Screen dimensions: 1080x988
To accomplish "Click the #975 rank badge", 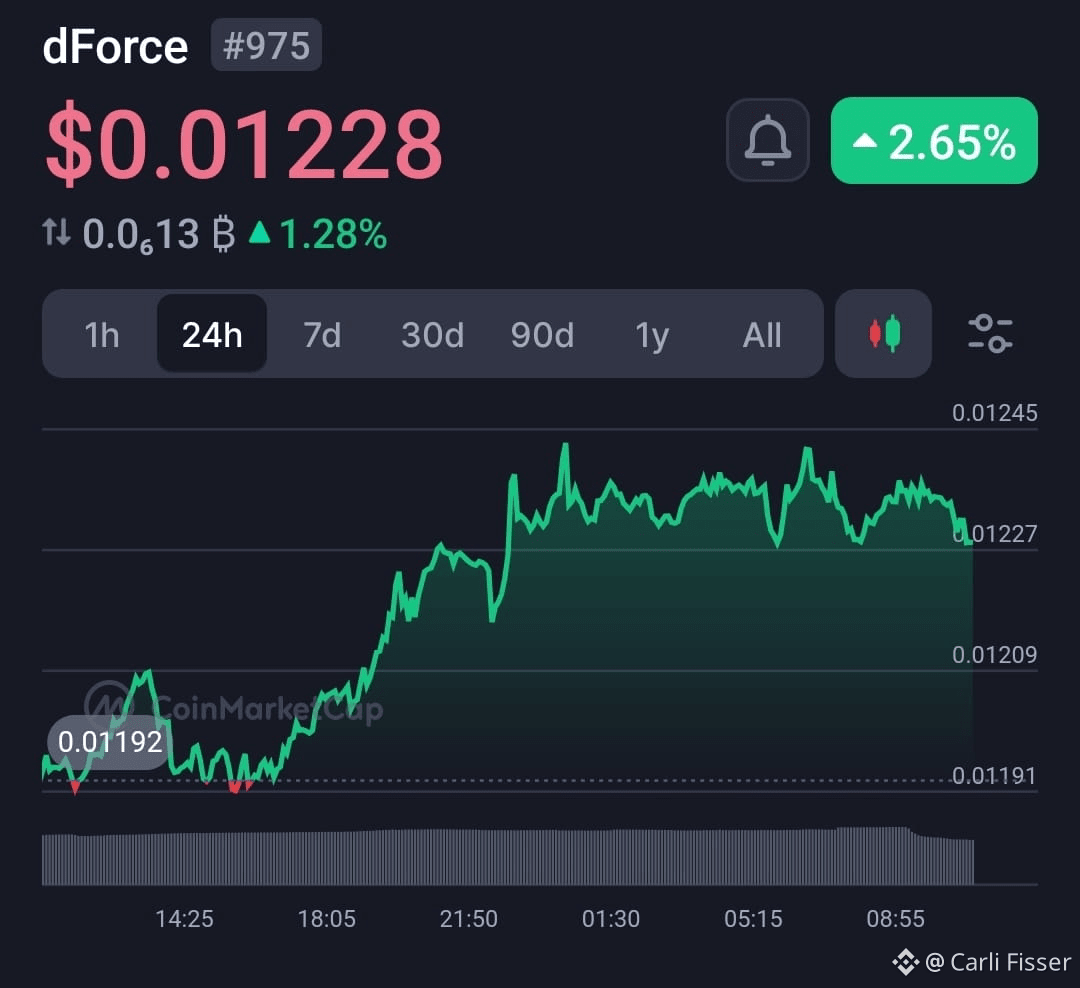I will click(265, 44).
